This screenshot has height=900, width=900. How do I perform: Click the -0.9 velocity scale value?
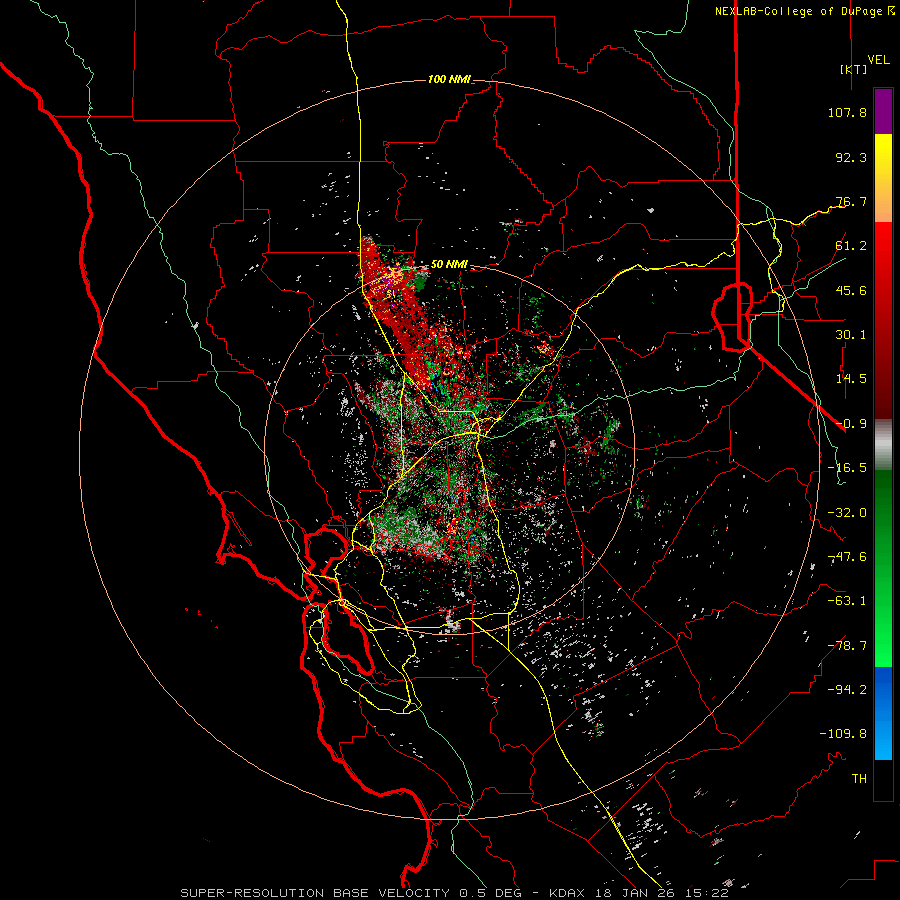[851, 424]
